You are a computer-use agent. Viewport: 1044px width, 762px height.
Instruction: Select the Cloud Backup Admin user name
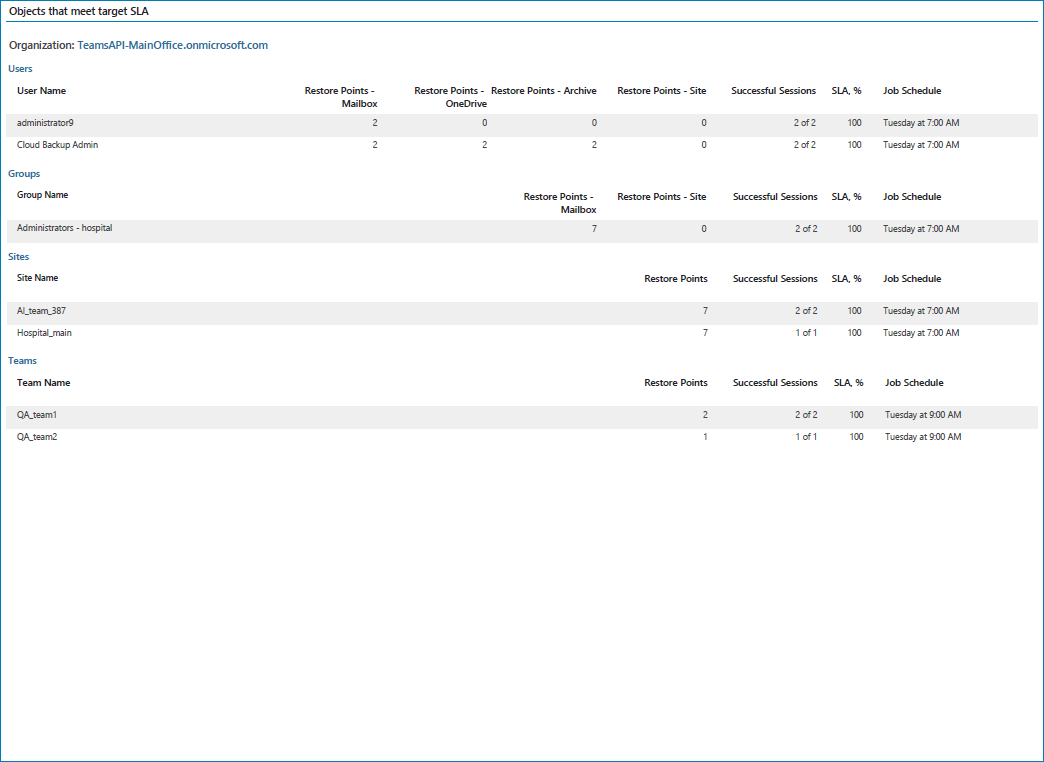57,145
